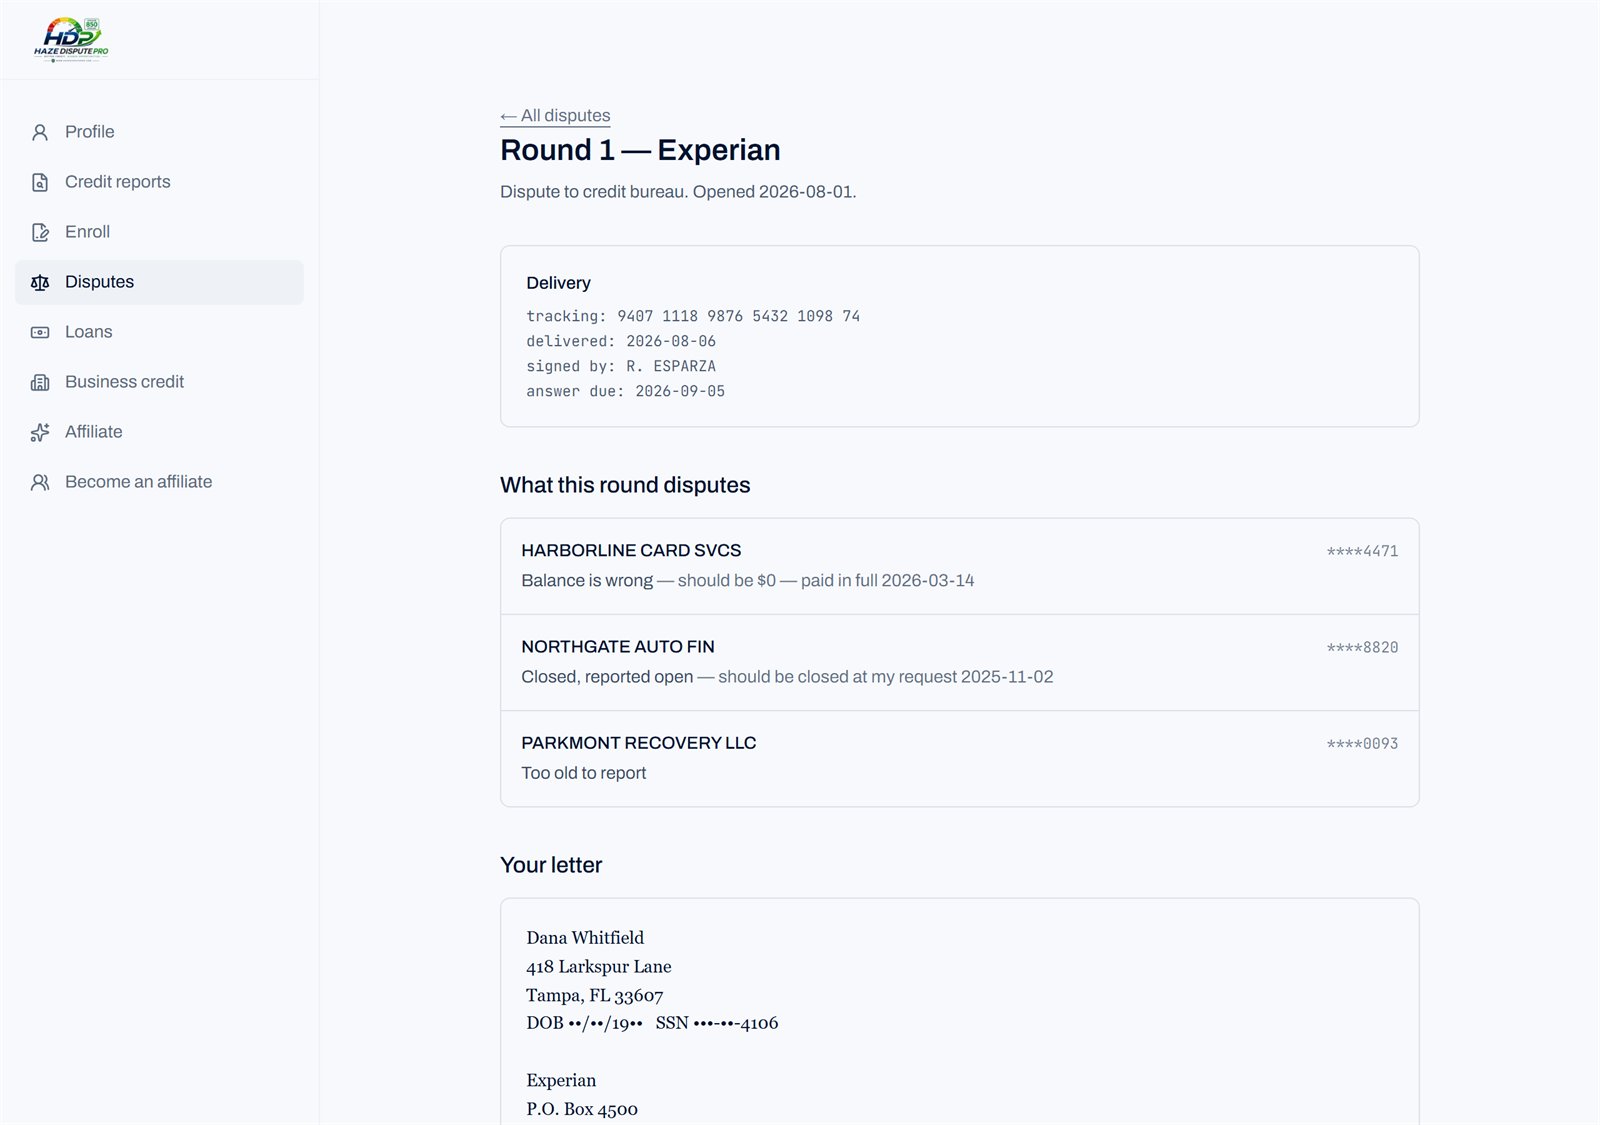Click the Profile person icon
The width and height of the screenshot is (1600, 1125).
click(x=40, y=132)
